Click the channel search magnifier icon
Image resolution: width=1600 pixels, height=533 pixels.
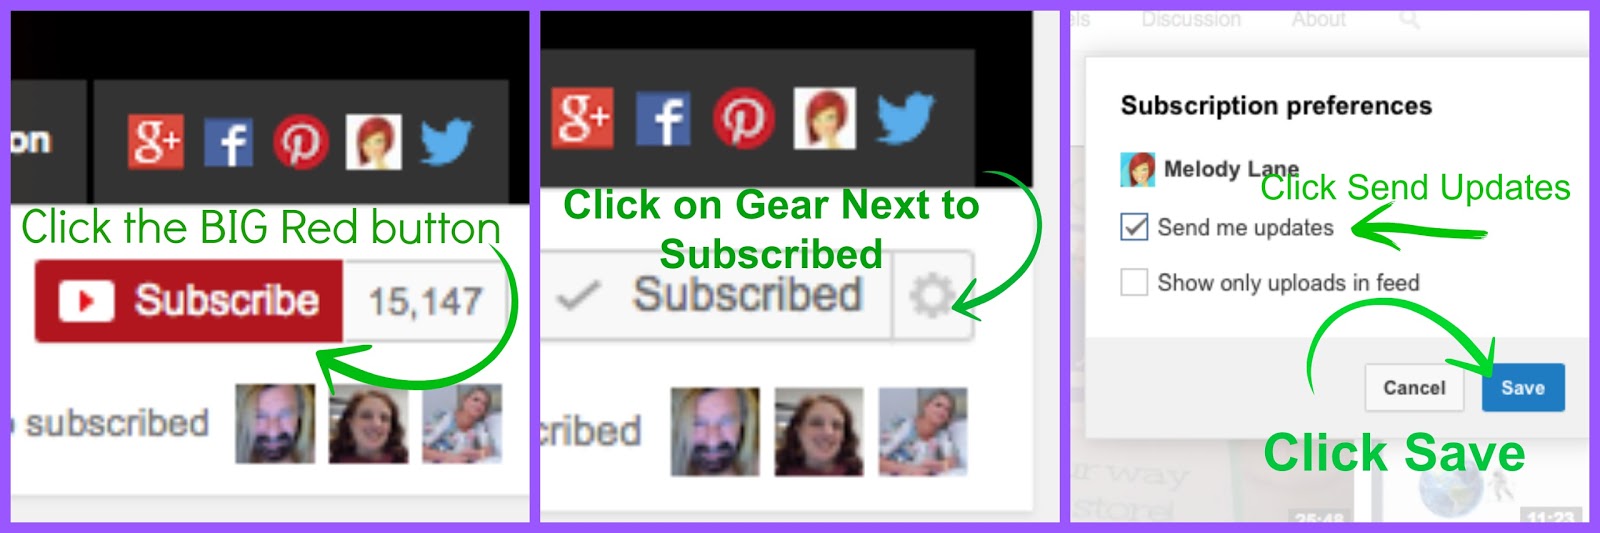click(1410, 20)
